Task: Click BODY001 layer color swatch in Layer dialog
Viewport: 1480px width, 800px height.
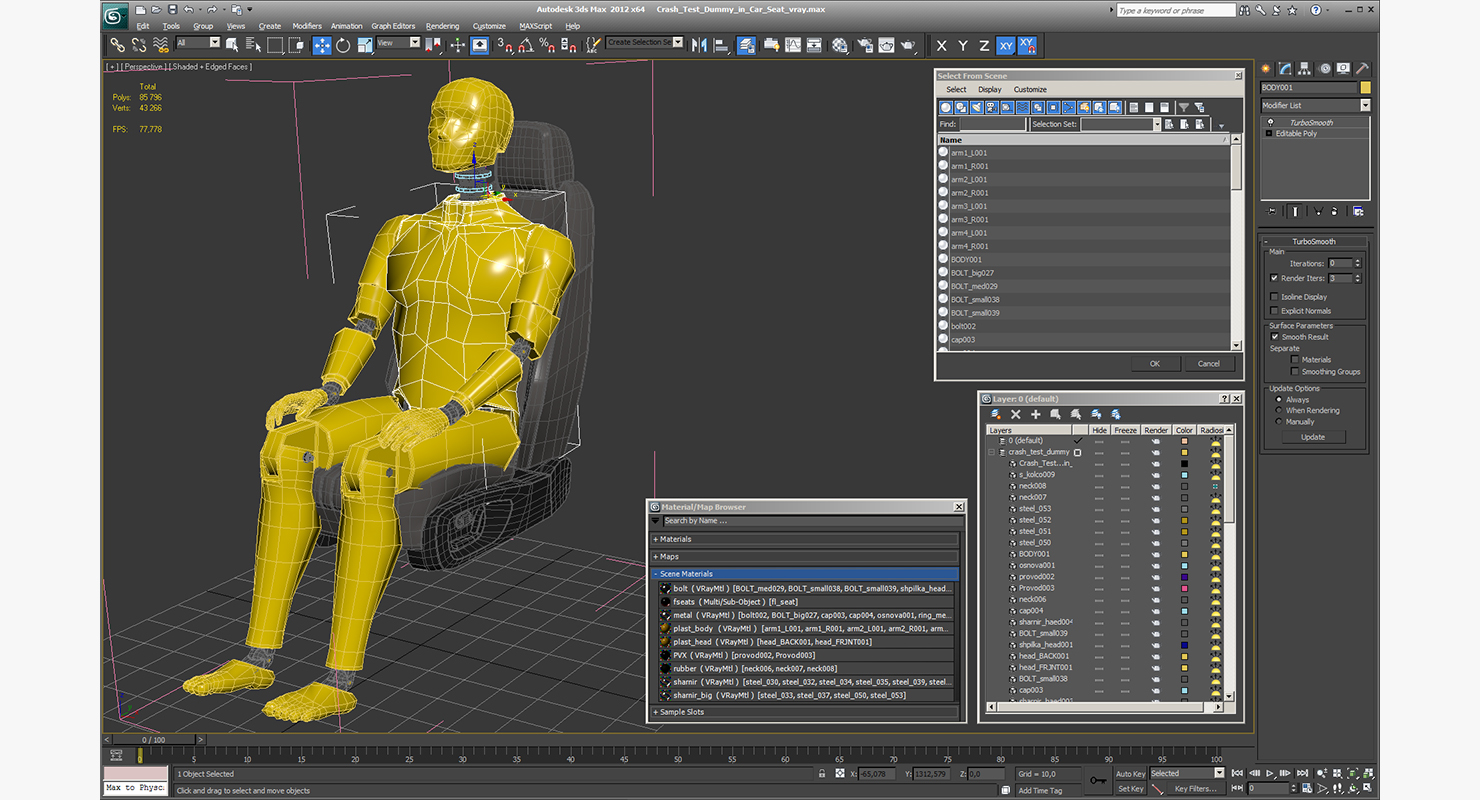Action: pyautogui.click(x=1184, y=554)
